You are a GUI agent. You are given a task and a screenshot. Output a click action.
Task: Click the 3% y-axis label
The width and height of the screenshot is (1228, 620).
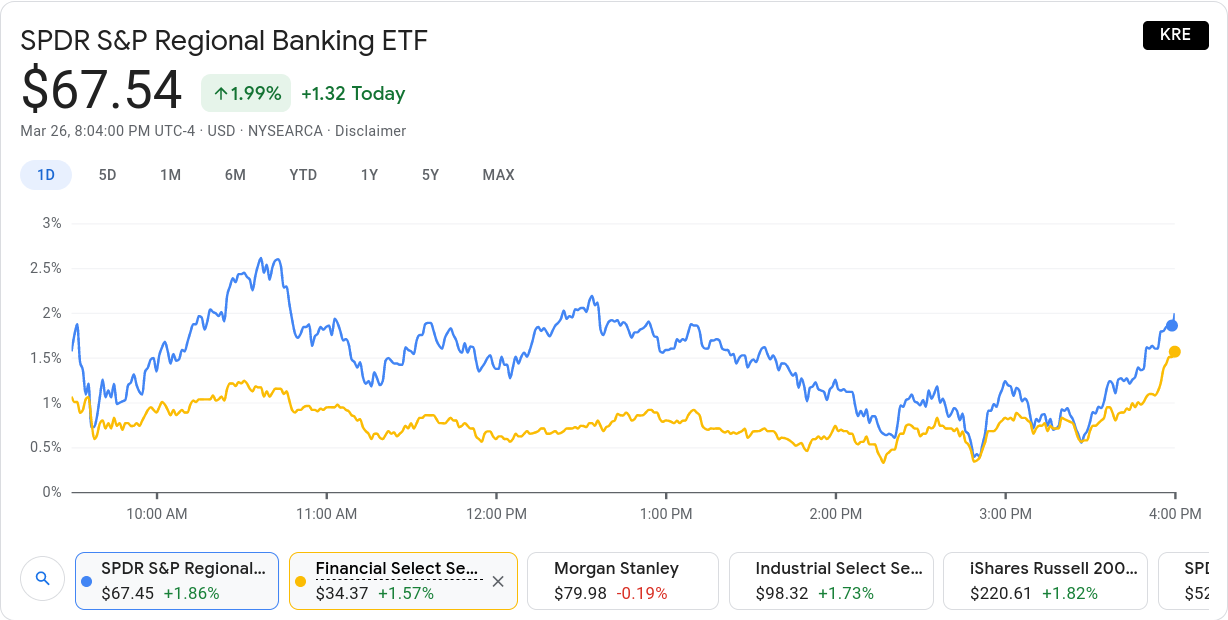pyautogui.click(x=51, y=223)
